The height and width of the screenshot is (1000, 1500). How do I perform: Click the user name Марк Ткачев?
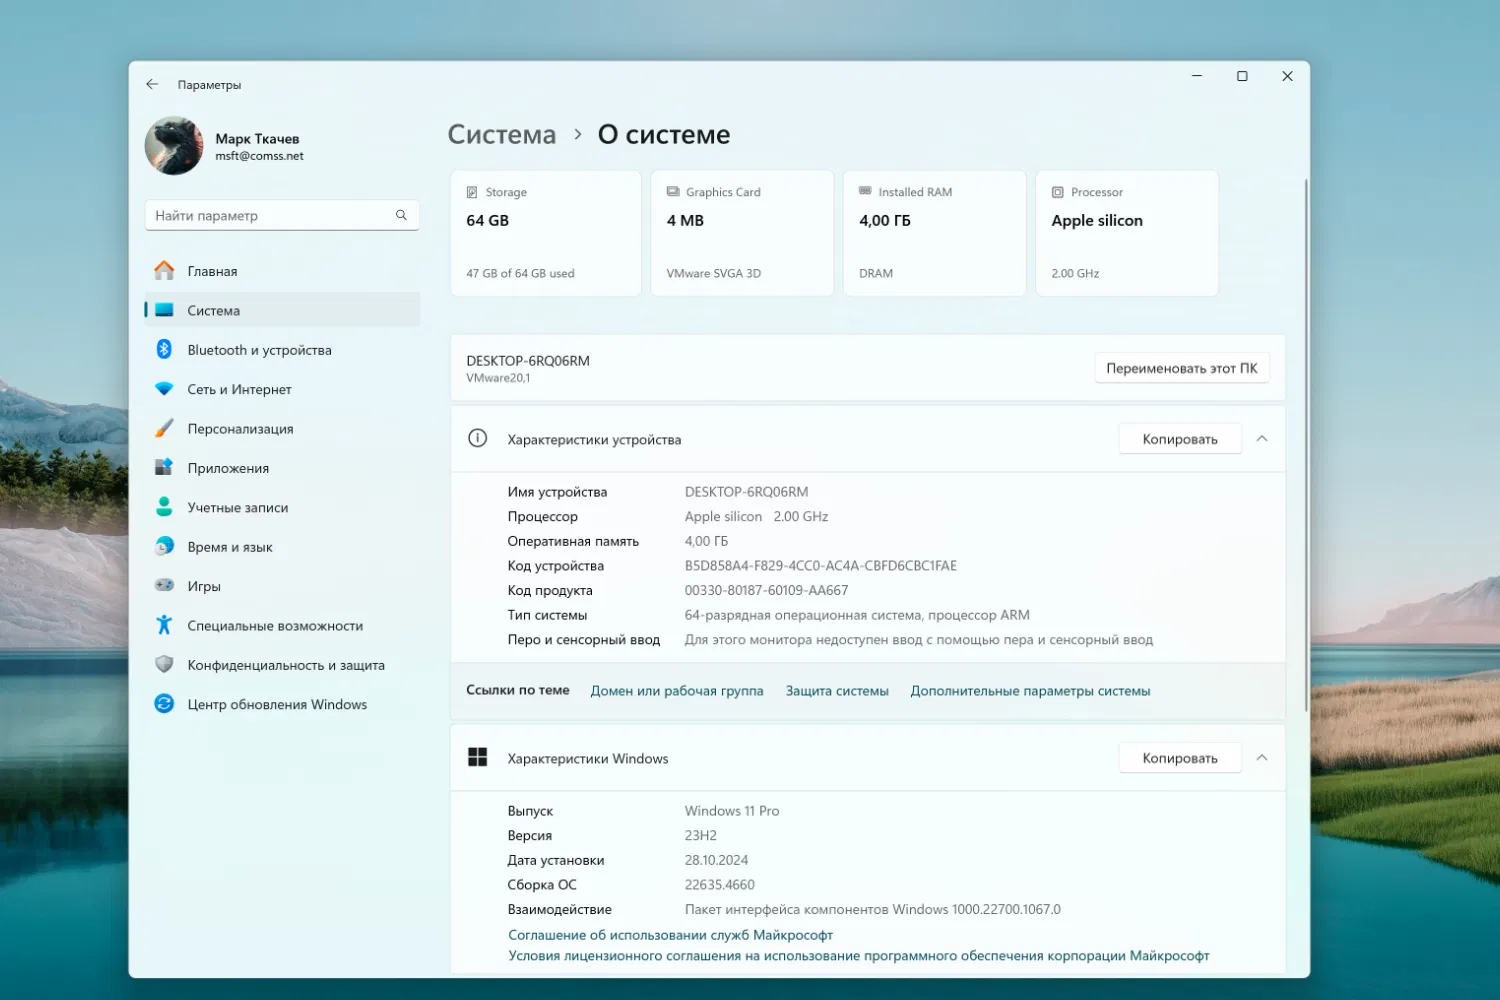coord(257,138)
